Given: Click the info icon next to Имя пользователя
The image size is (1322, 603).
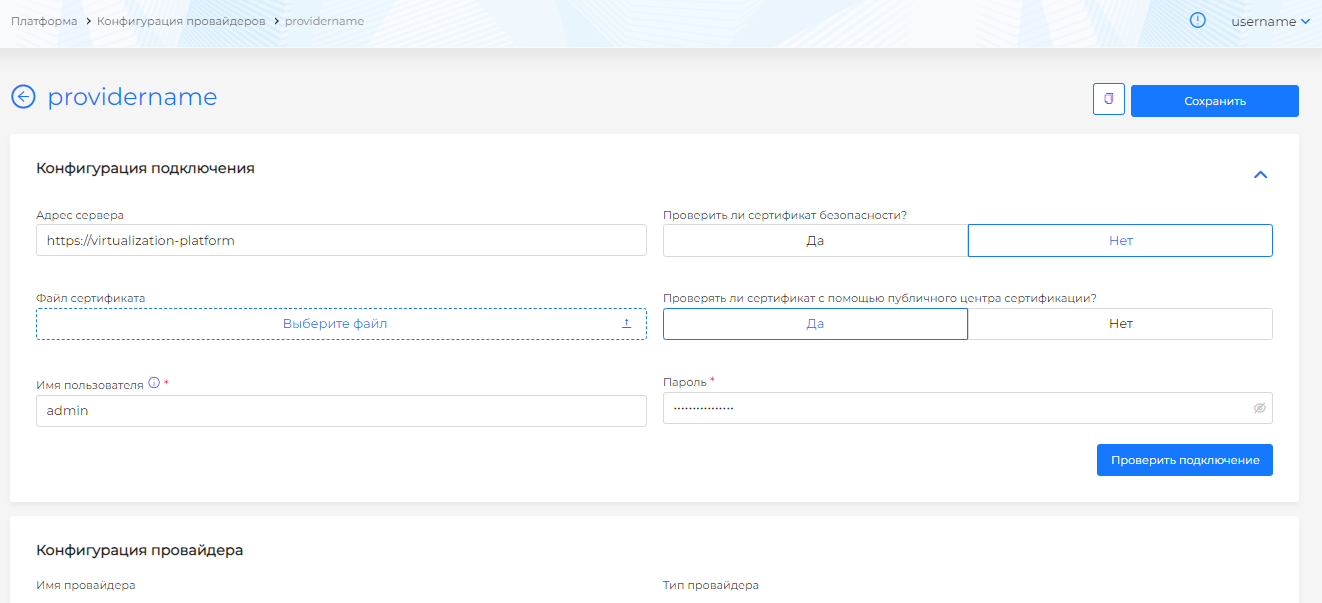Looking at the screenshot, I should pos(154,382).
